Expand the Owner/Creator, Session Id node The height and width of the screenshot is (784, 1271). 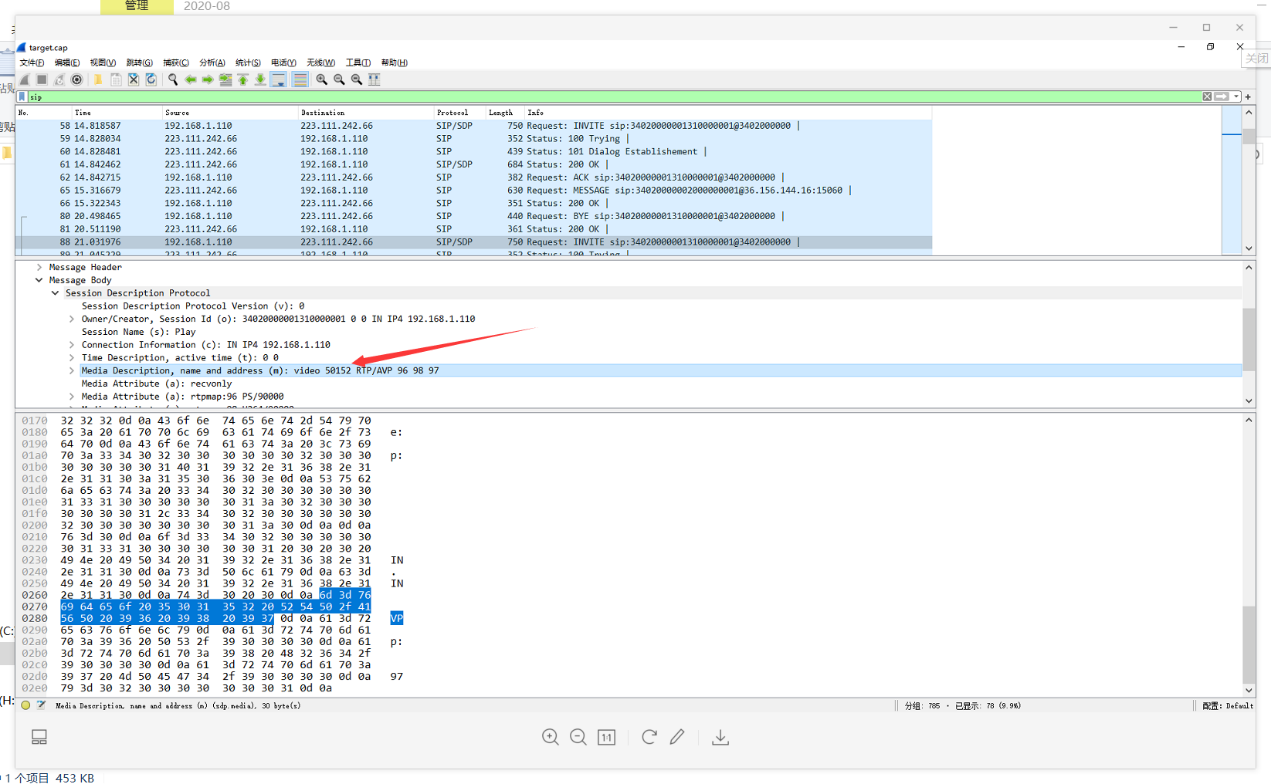click(72, 319)
